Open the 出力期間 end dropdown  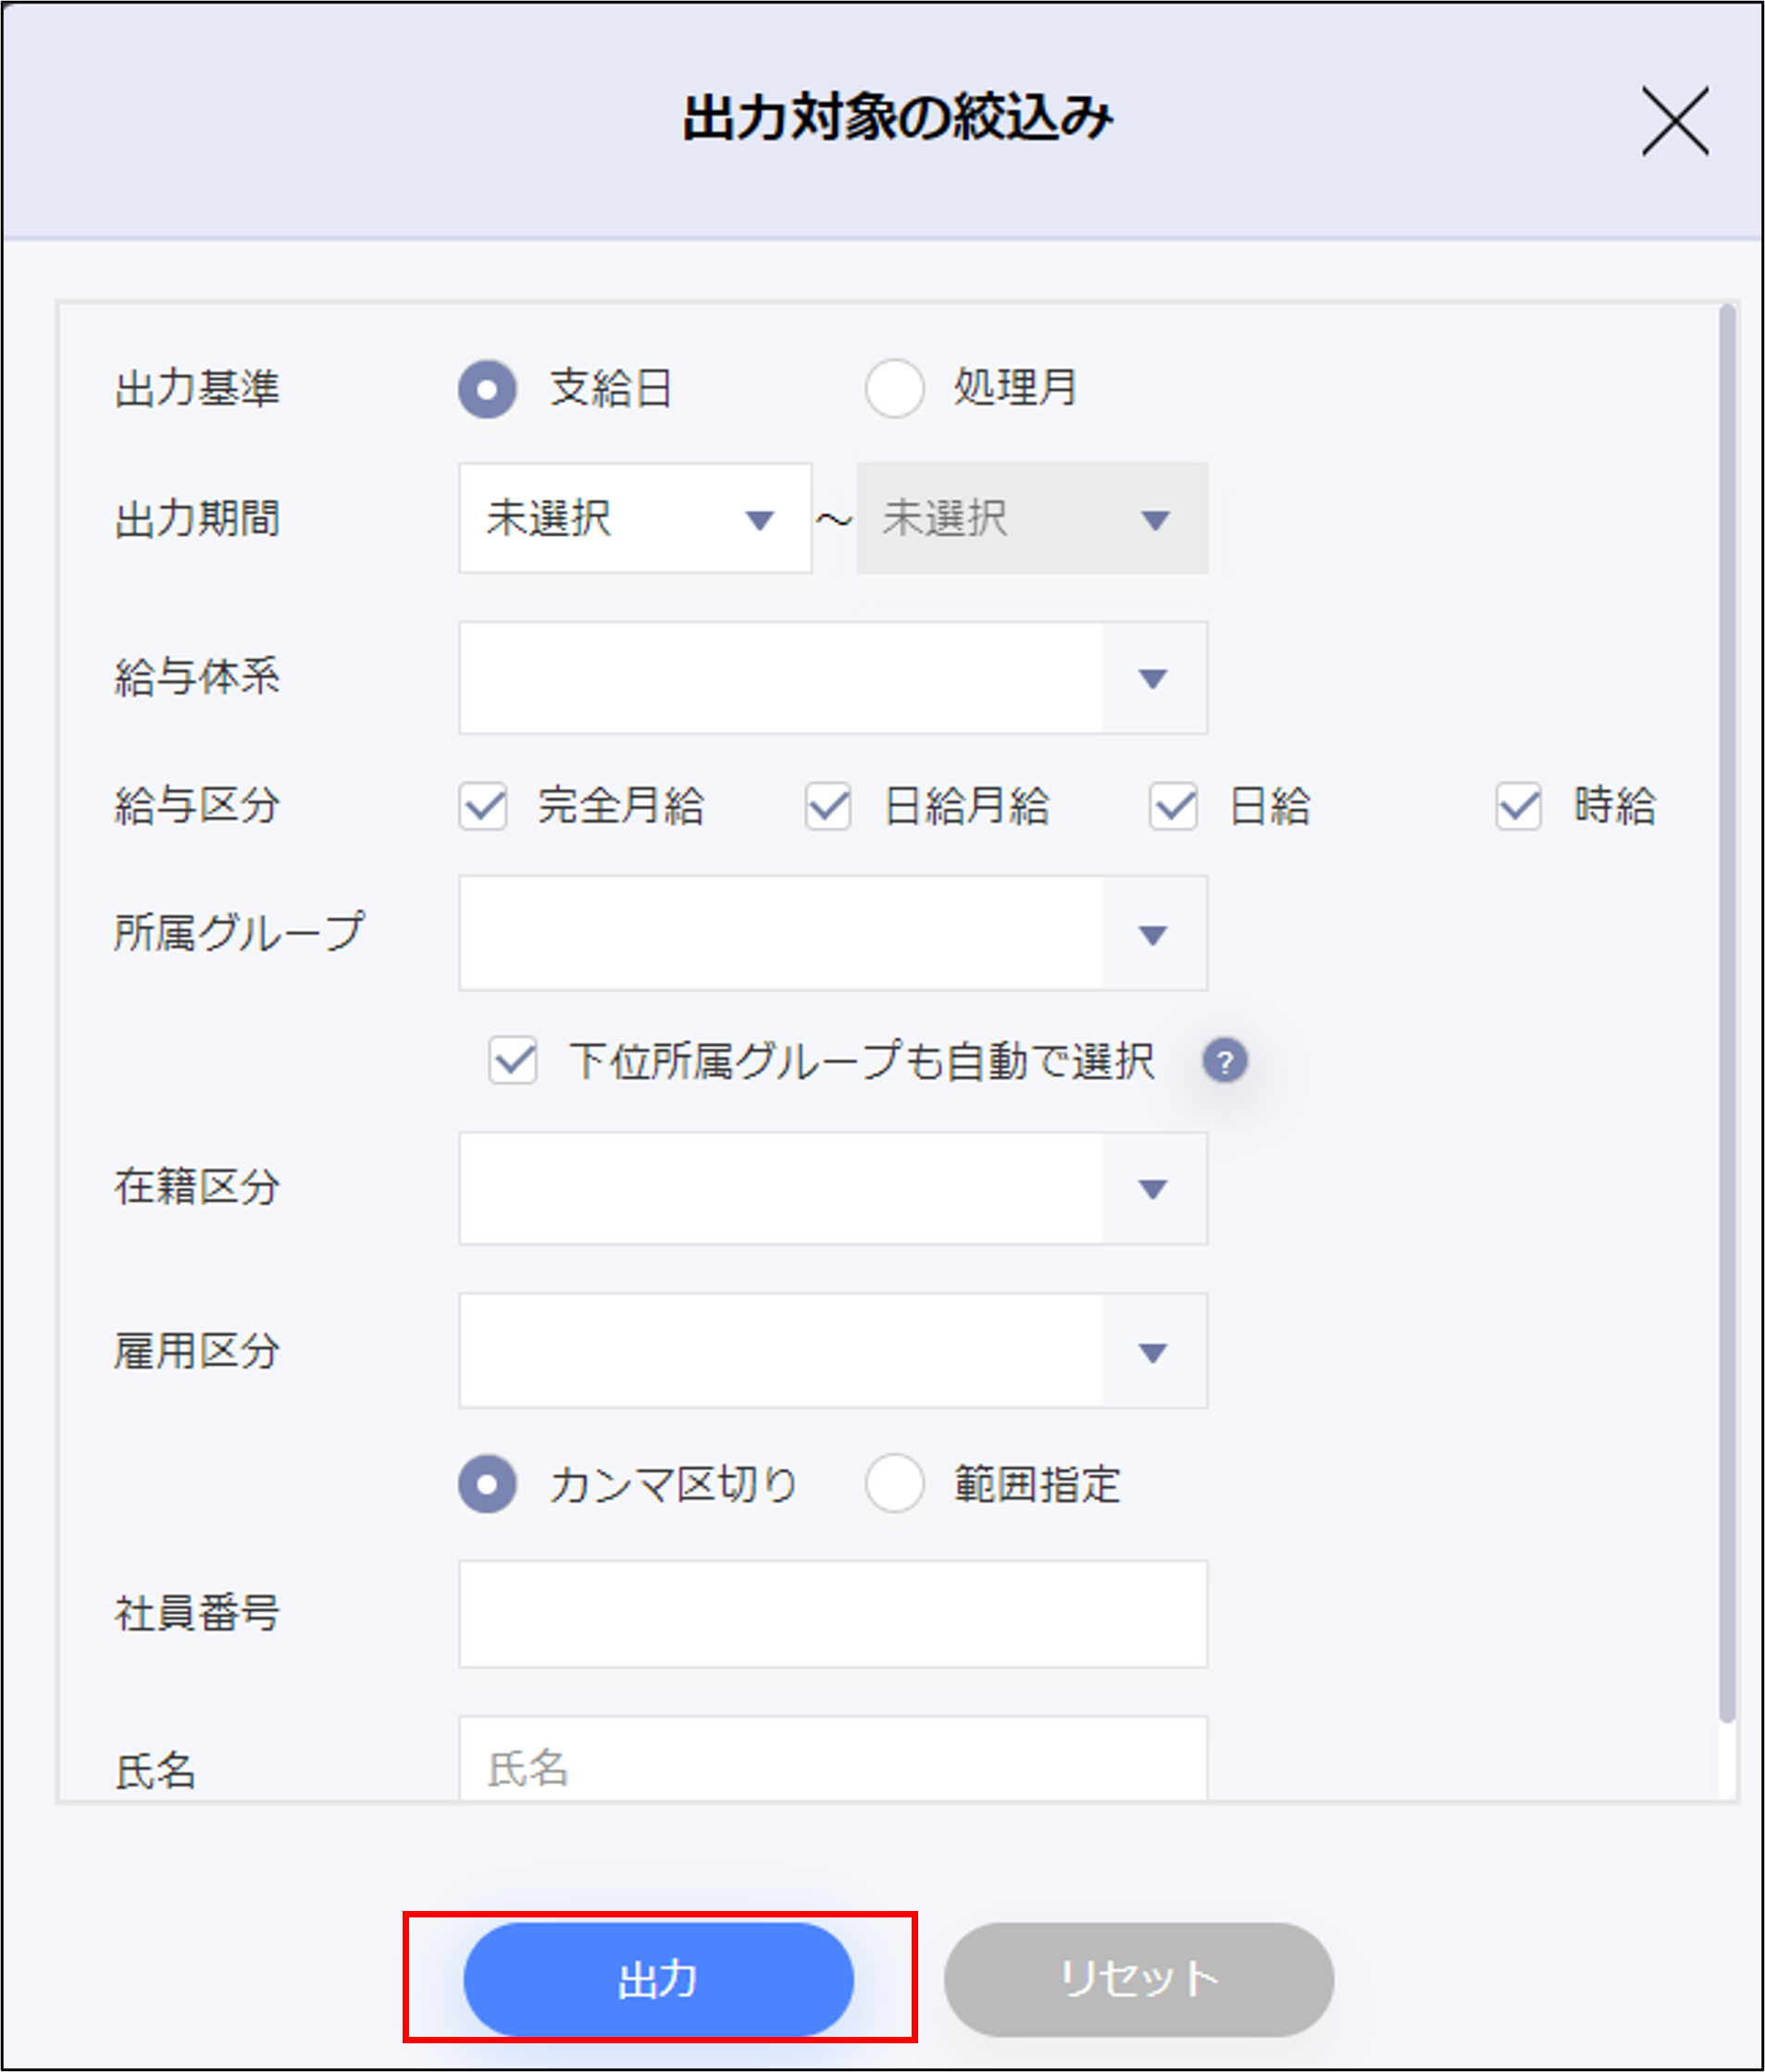click(x=1031, y=518)
